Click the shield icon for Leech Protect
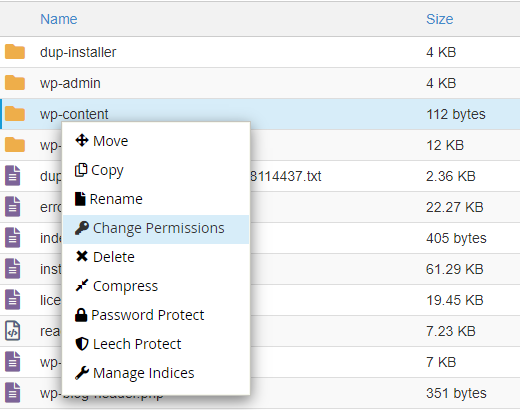The image size is (520, 410). tap(82, 344)
